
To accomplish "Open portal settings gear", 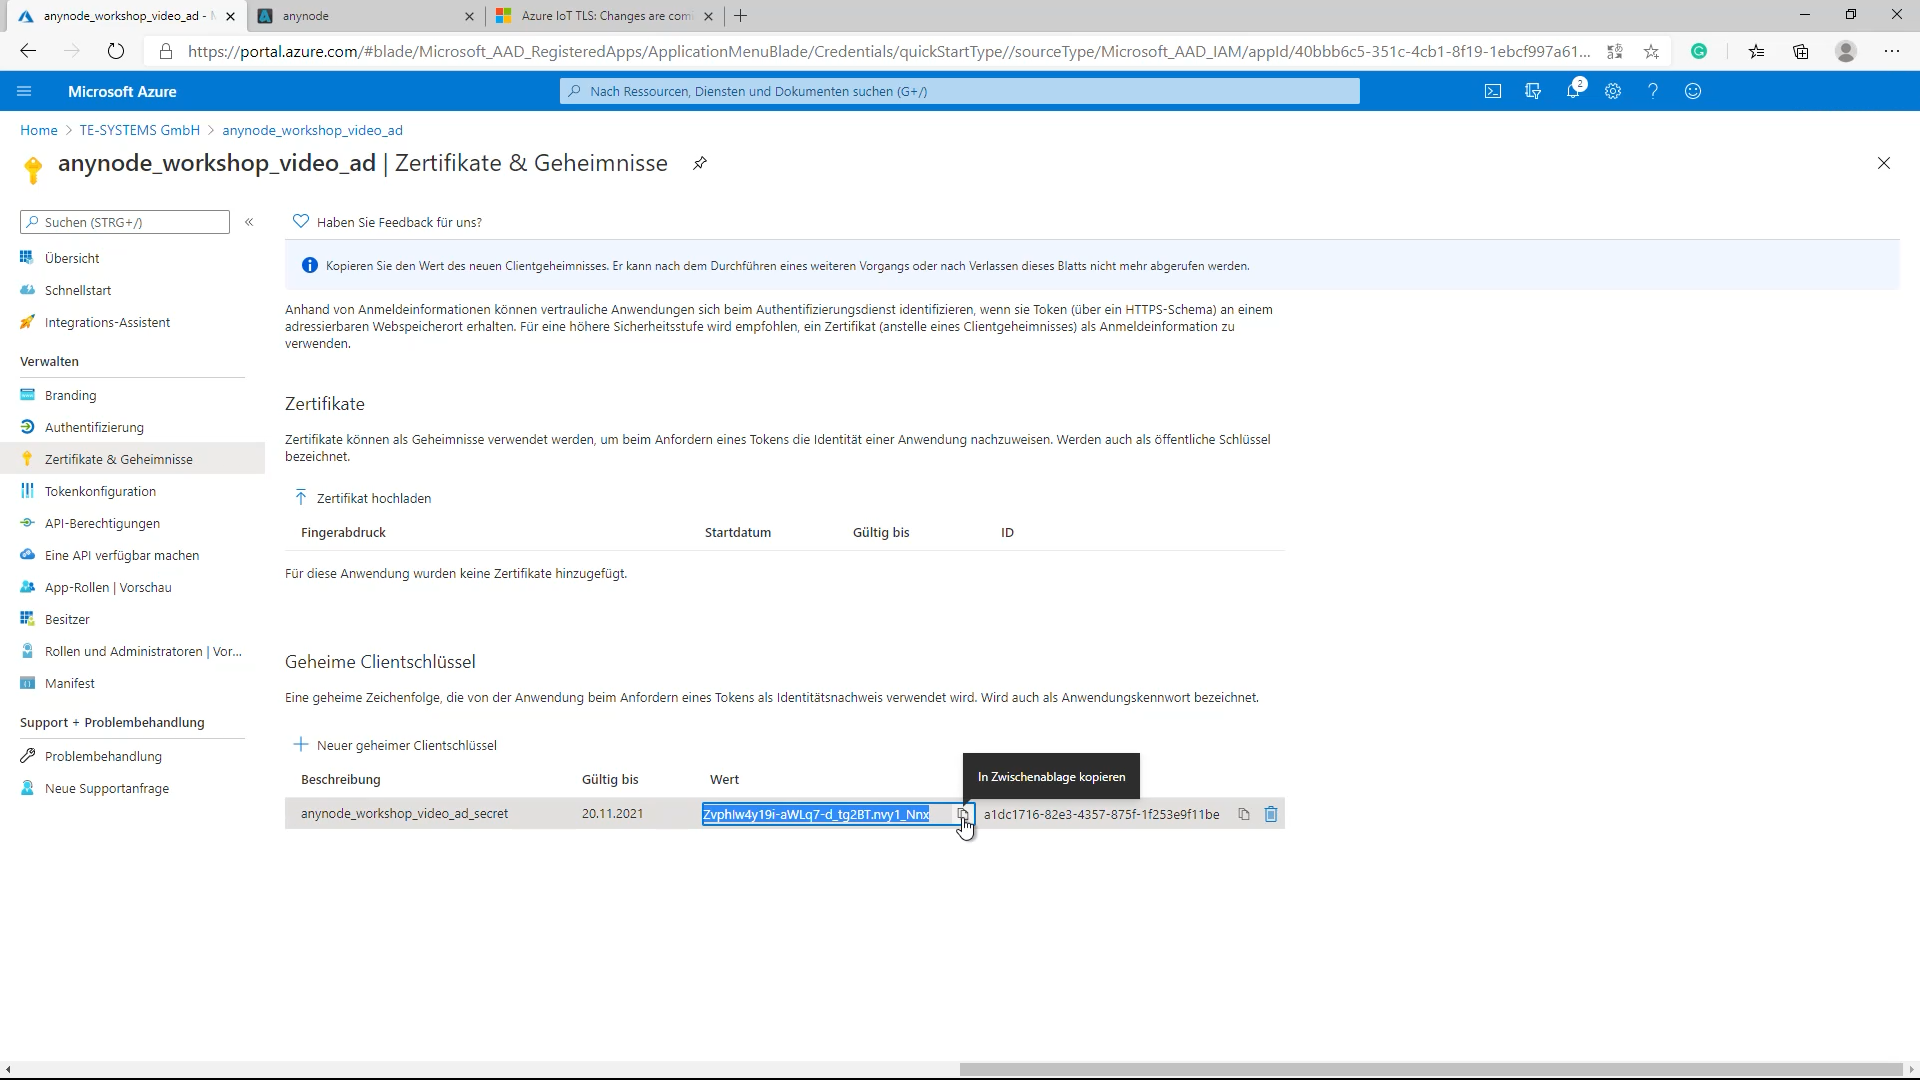I will (1613, 91).
